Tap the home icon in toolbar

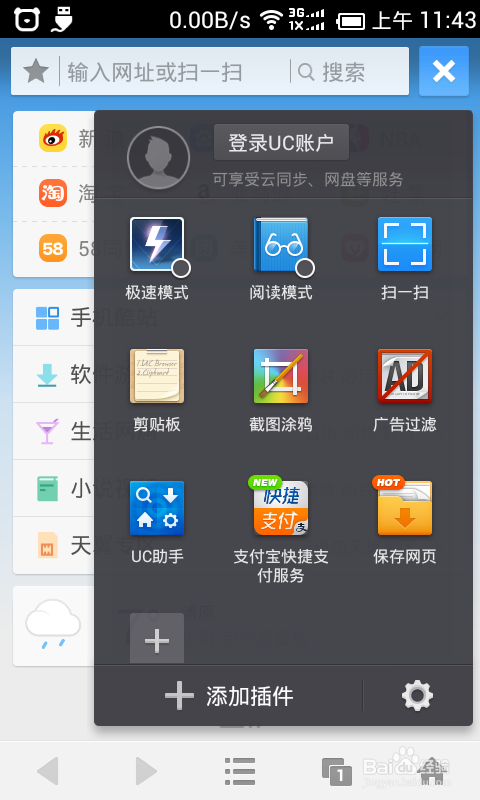(433, 771)
